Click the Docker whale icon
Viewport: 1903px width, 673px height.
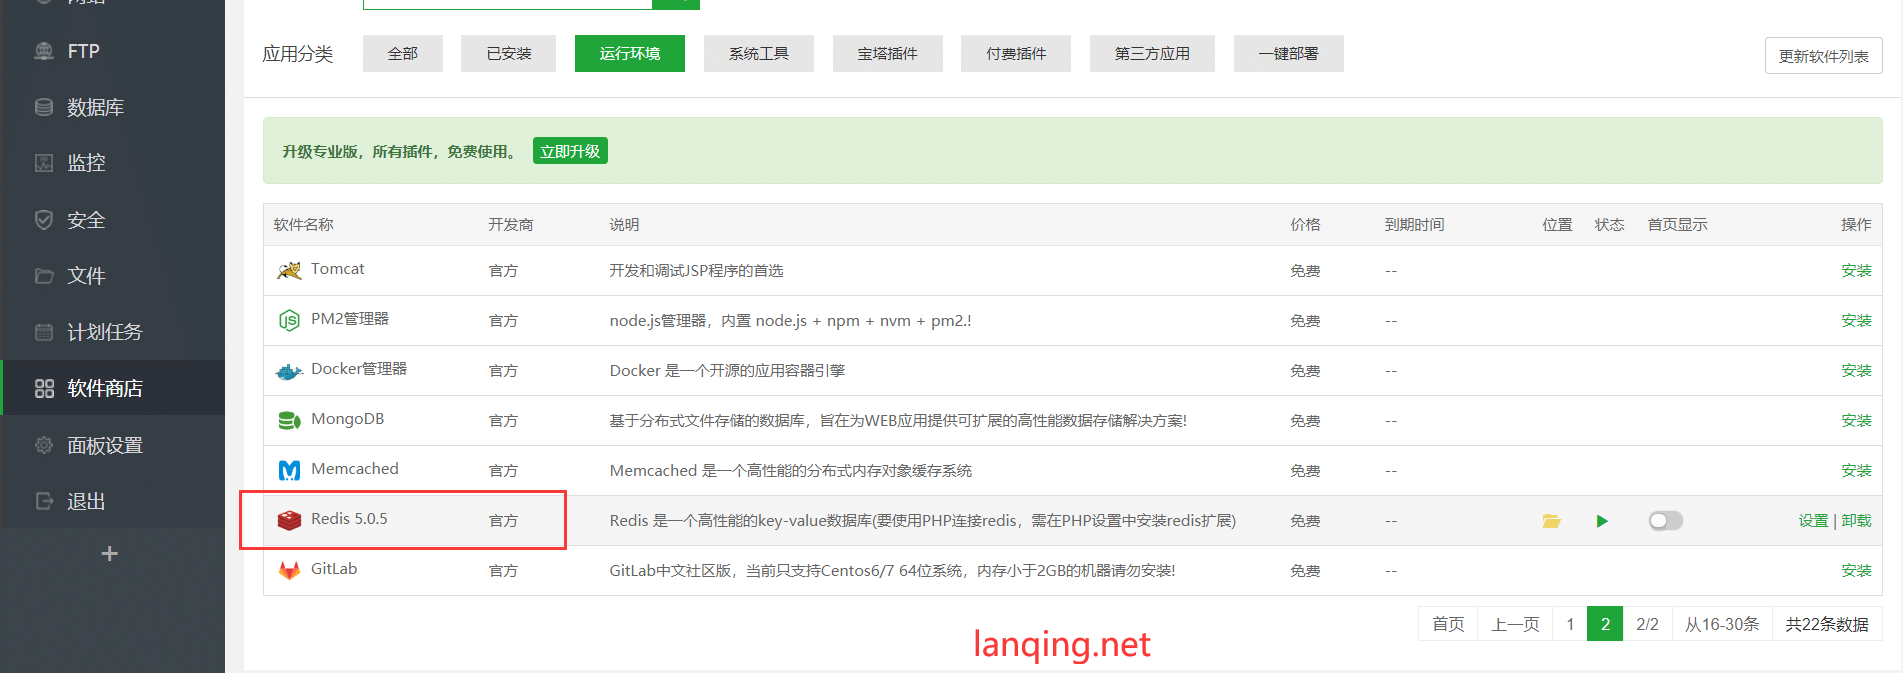[289, 371]
